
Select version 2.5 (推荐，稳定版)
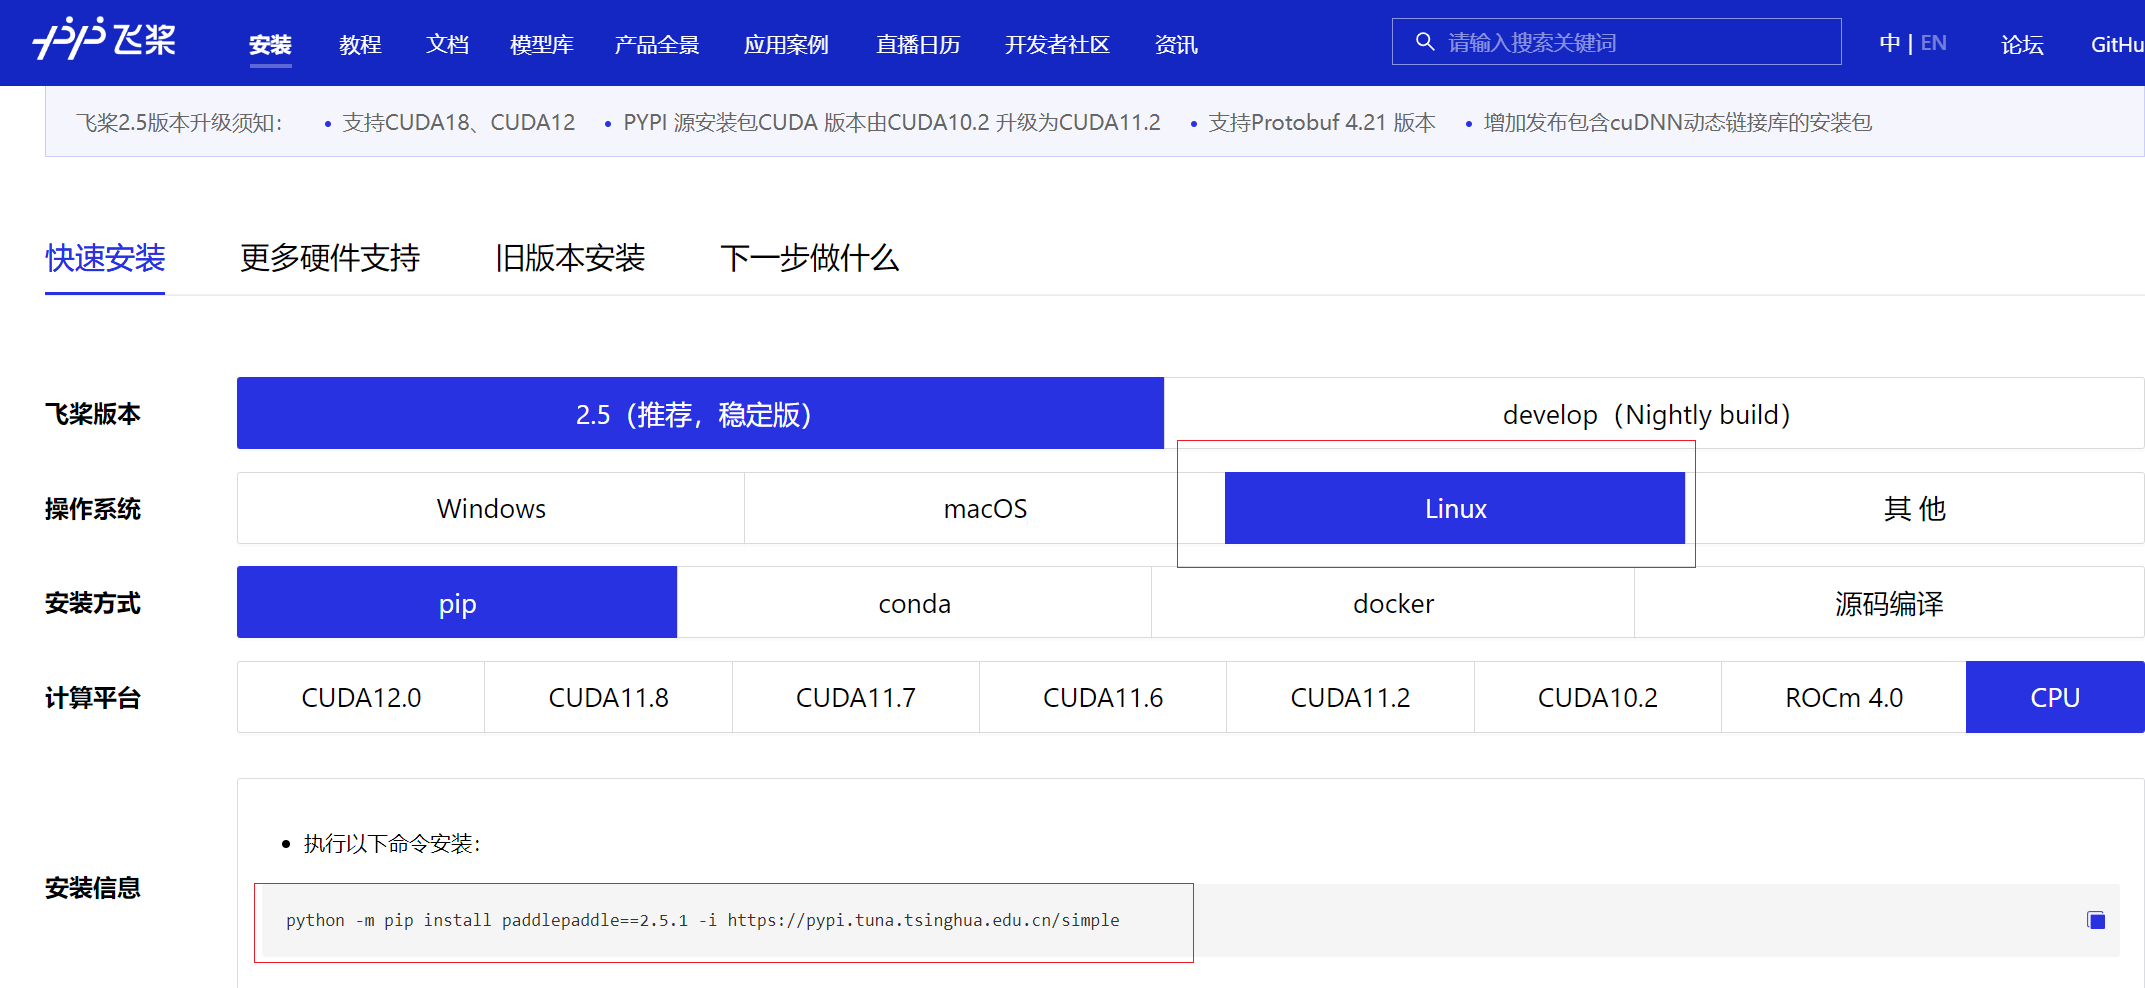(700, 413)
